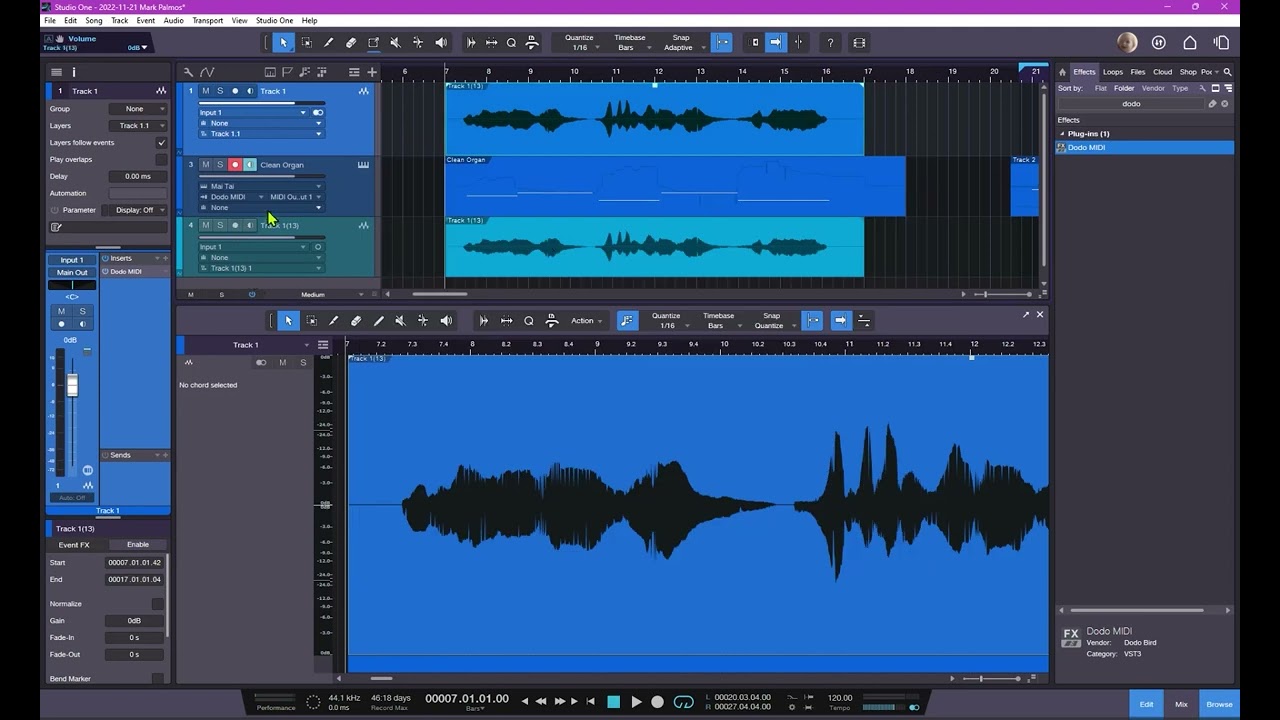The width and height of the screenshot is (1280, 720).
Task: Open the video player icon in toolbar
Action: click(x=859, y=43)
